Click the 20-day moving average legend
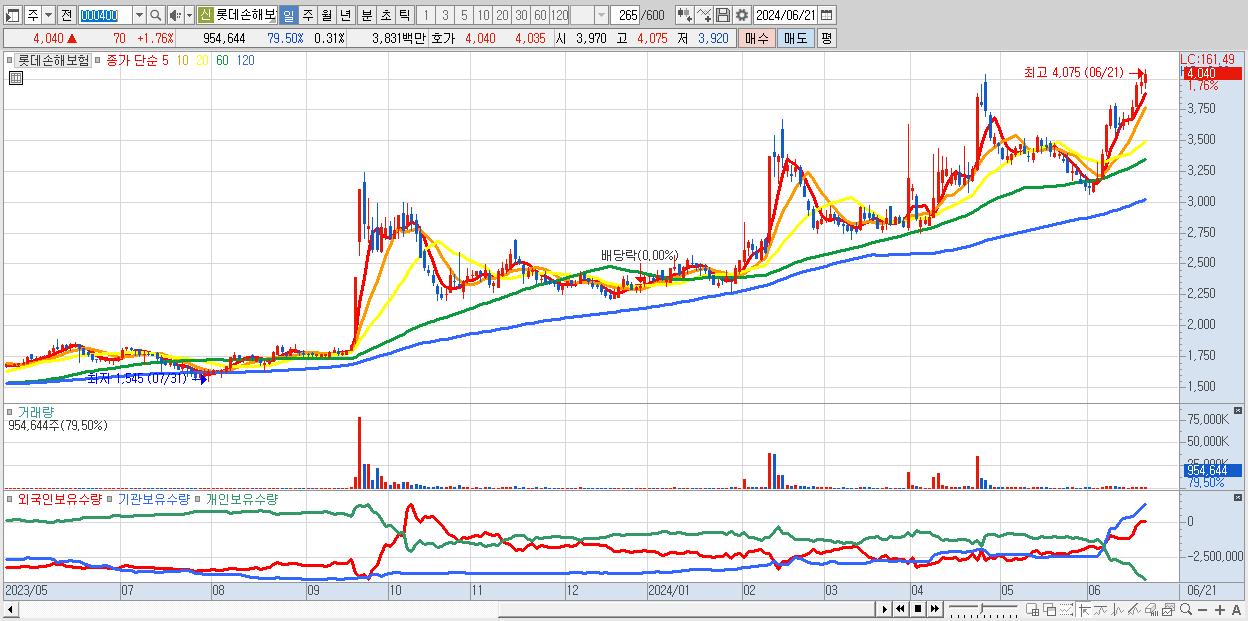1248x621 pixels. tap(202, 60)
